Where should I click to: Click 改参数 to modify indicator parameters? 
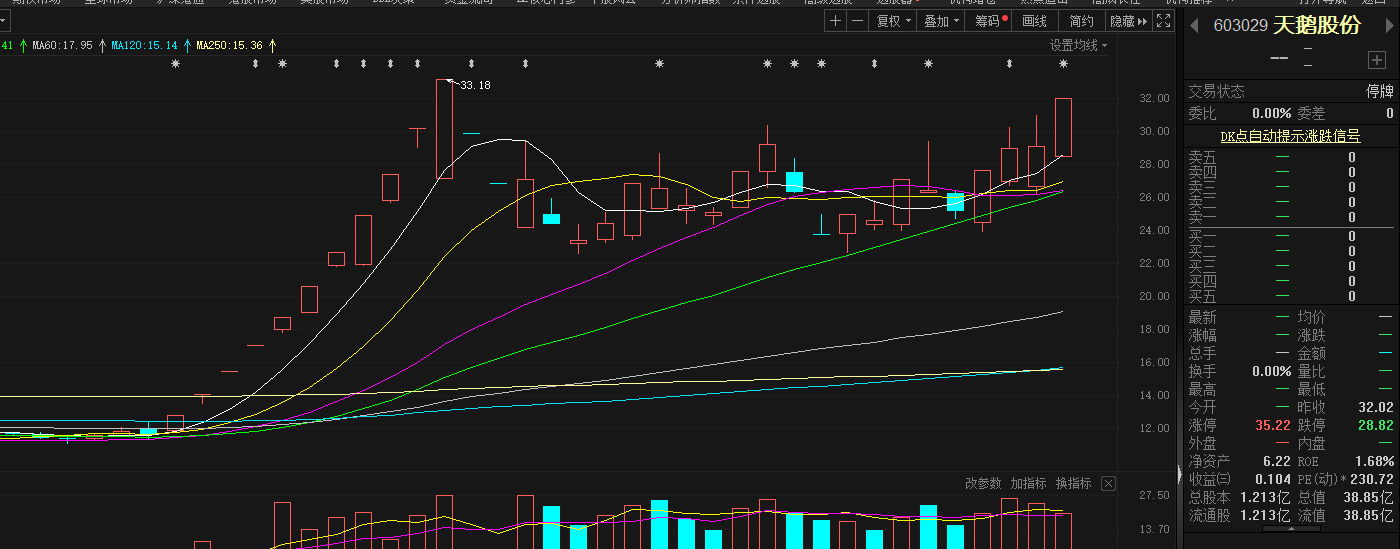click(982, 484)
